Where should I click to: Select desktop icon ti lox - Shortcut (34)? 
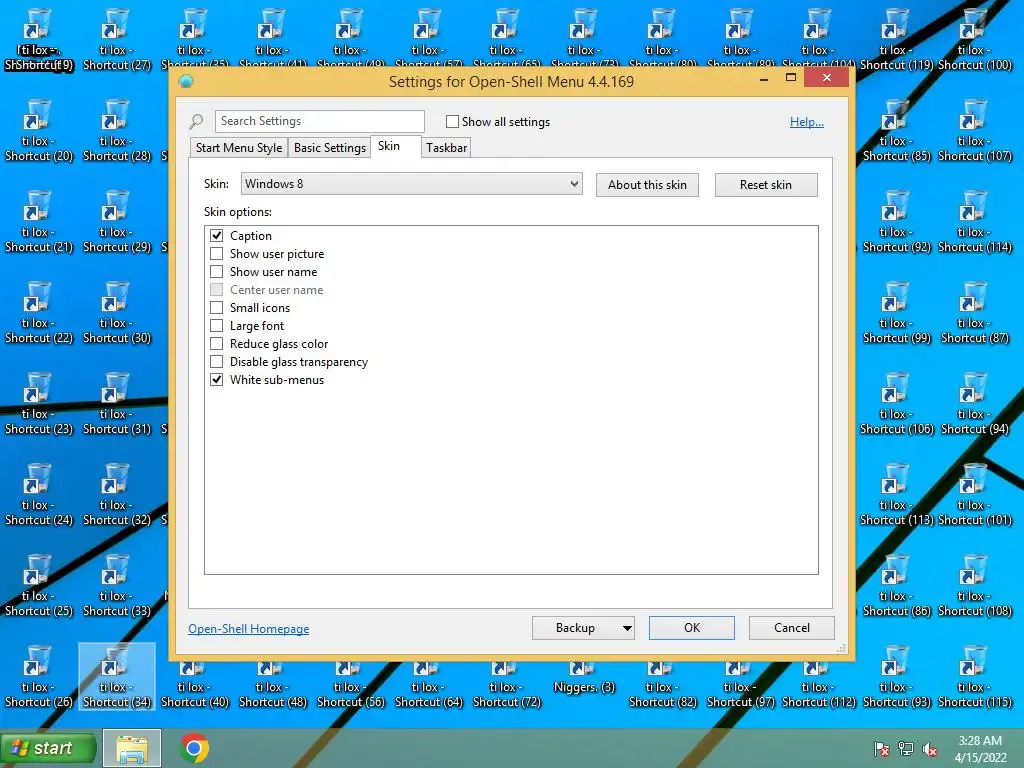(117, 676)
